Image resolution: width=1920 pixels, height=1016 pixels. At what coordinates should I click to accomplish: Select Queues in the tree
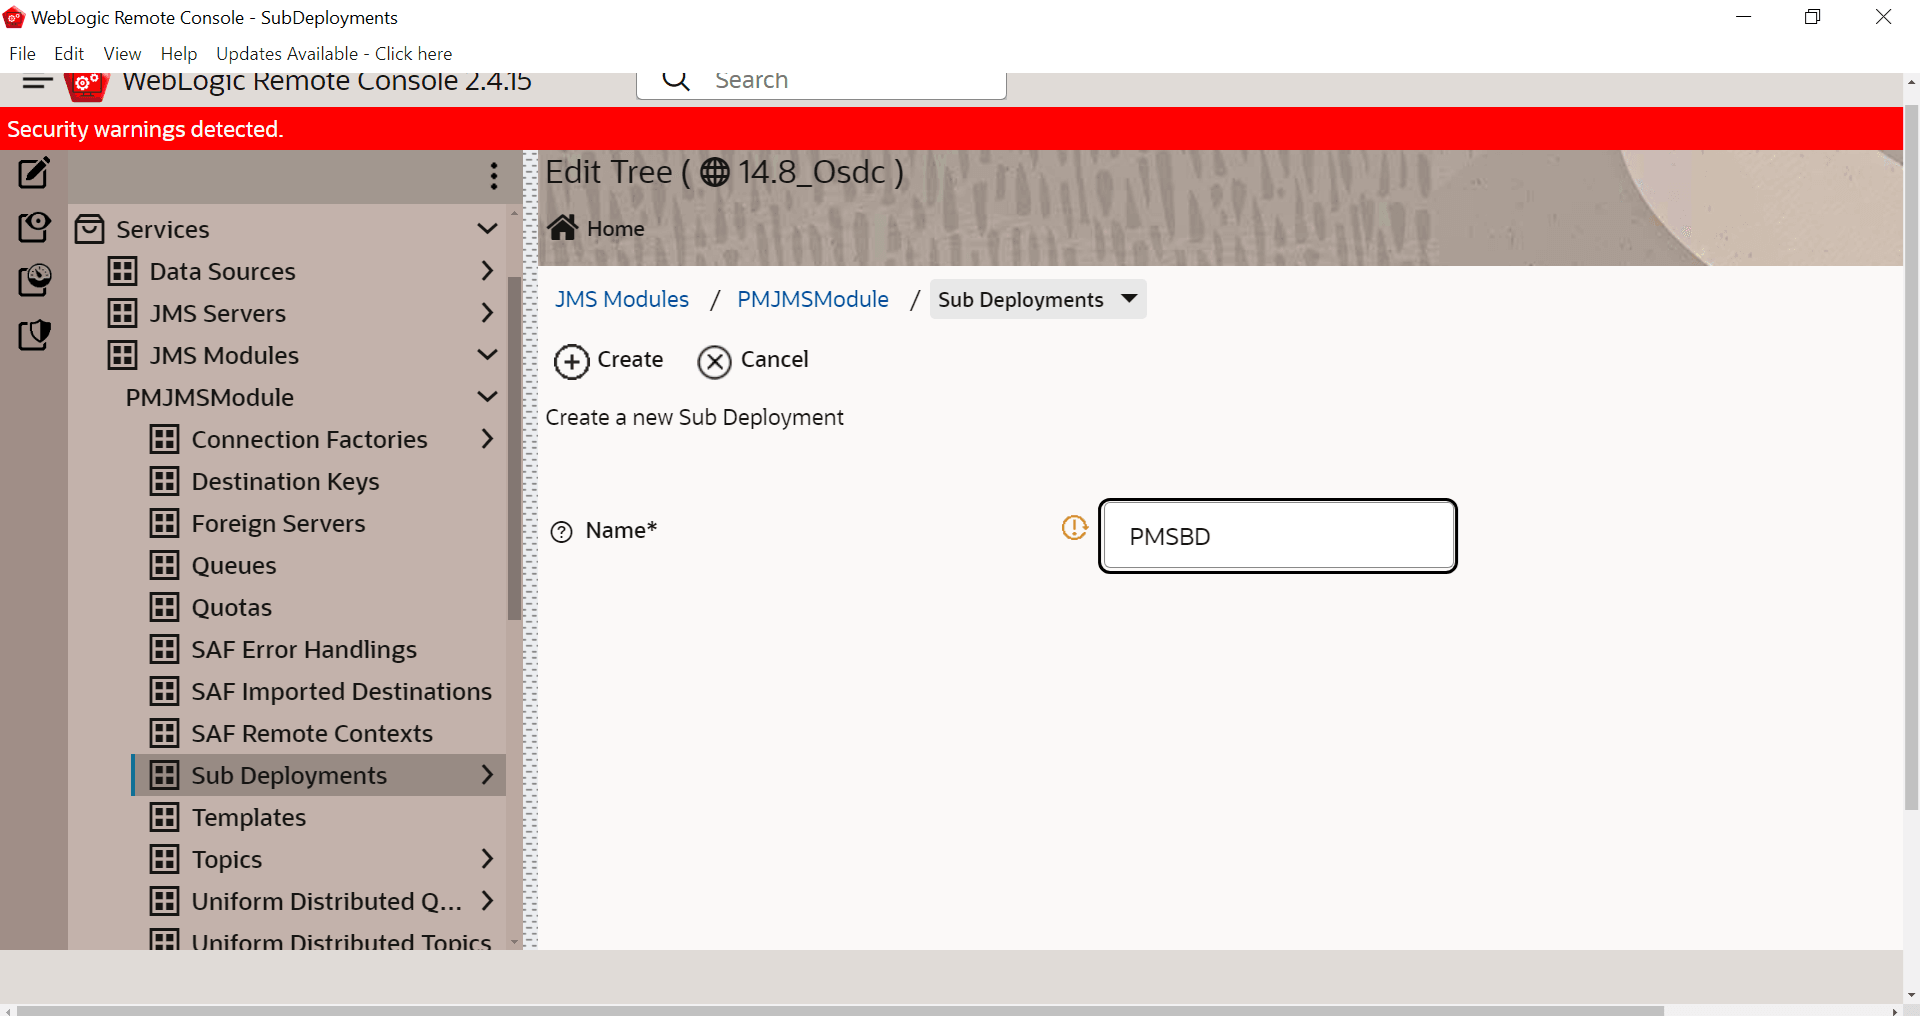point(234,566)
